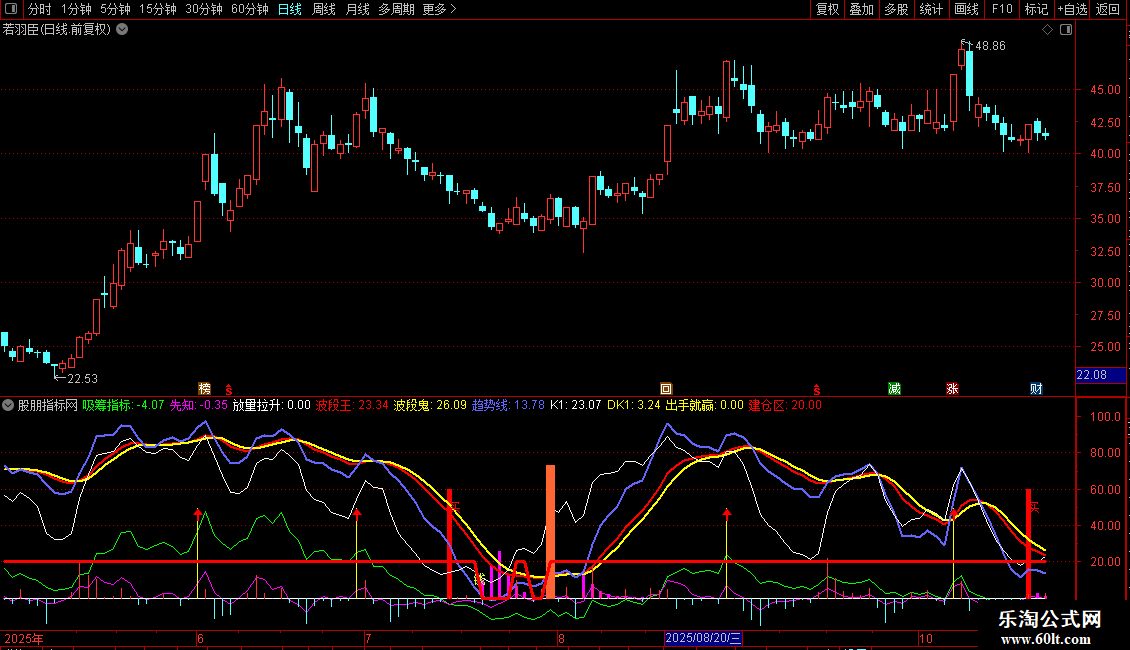This screenshot has height=650, width=1130.
Task: Click the 复权 button
Action: click(827, 10)
